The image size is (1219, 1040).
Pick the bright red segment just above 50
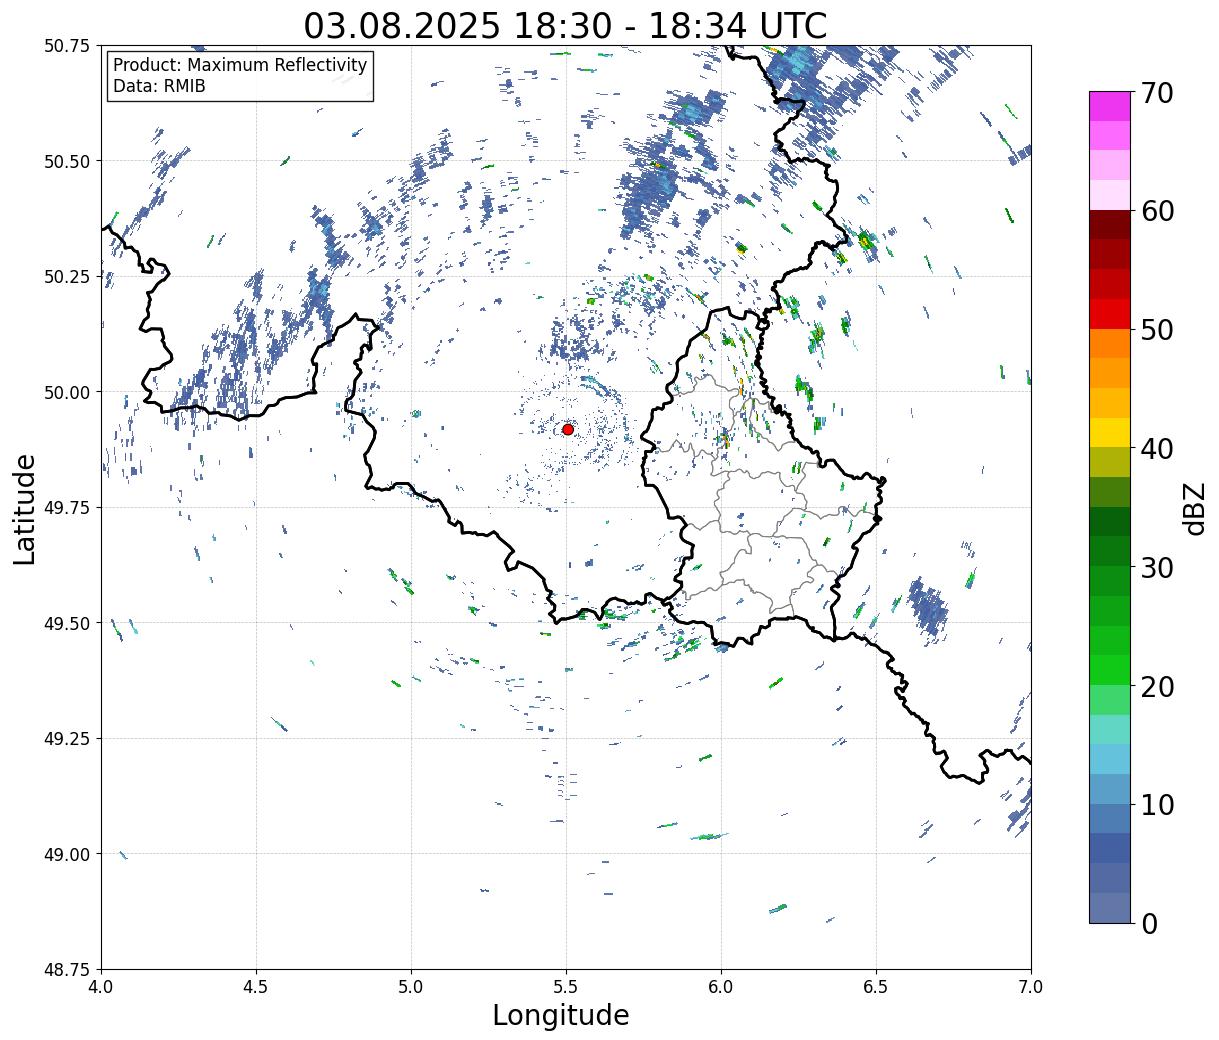coord(1110,314)
